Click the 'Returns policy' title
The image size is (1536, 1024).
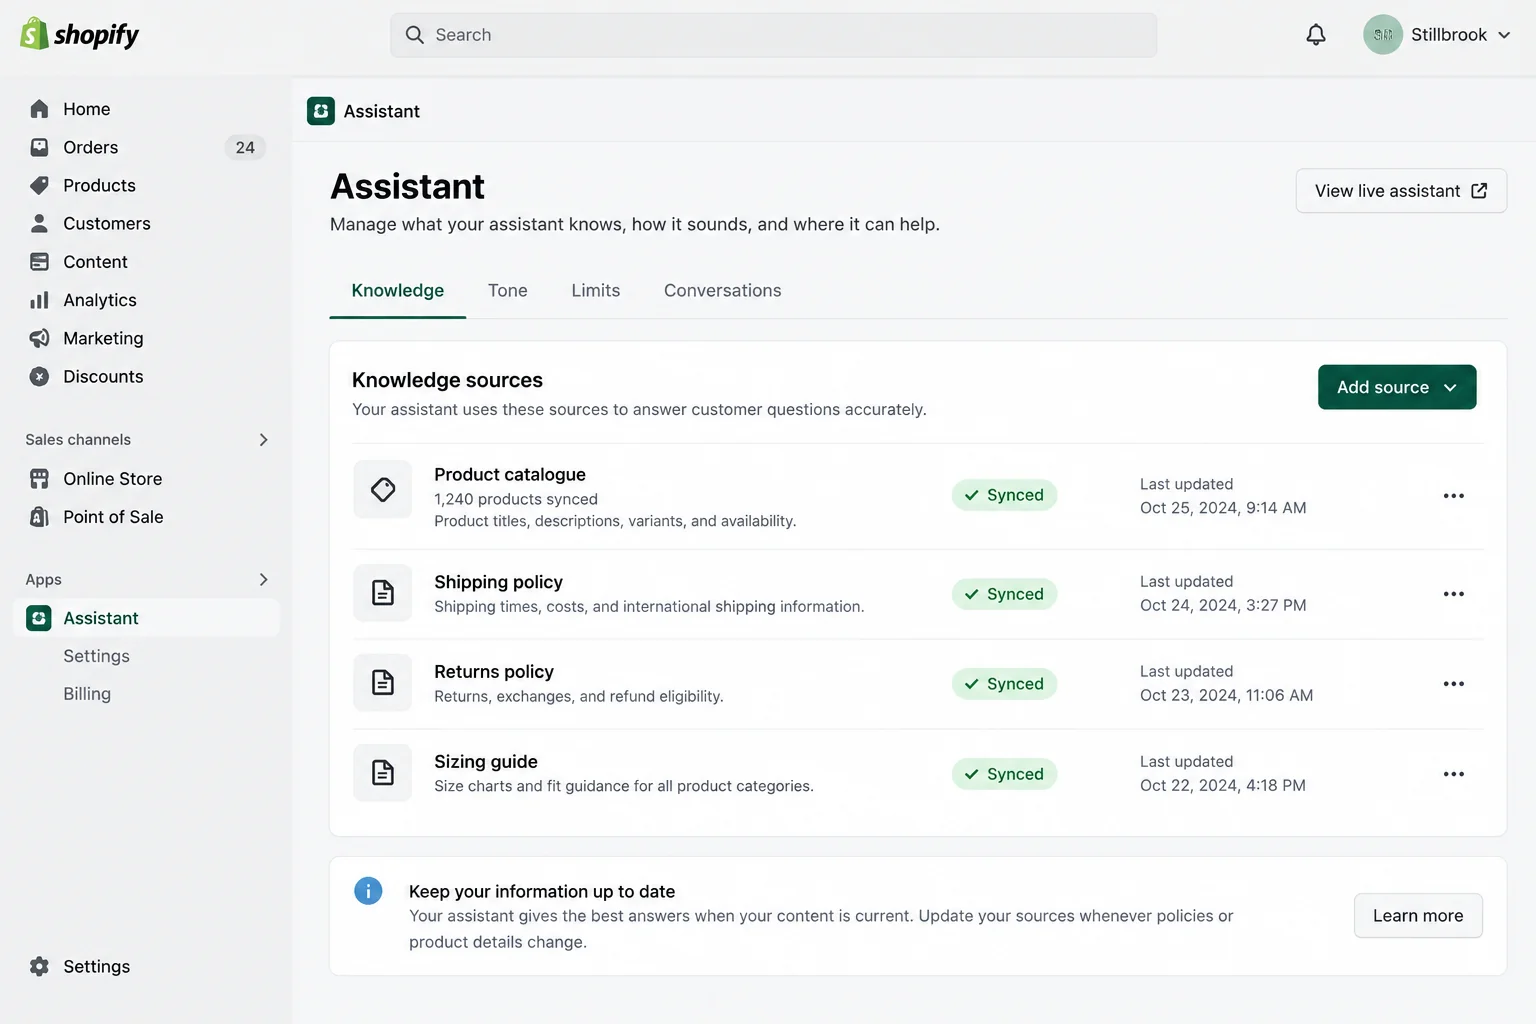pos(494,672)
